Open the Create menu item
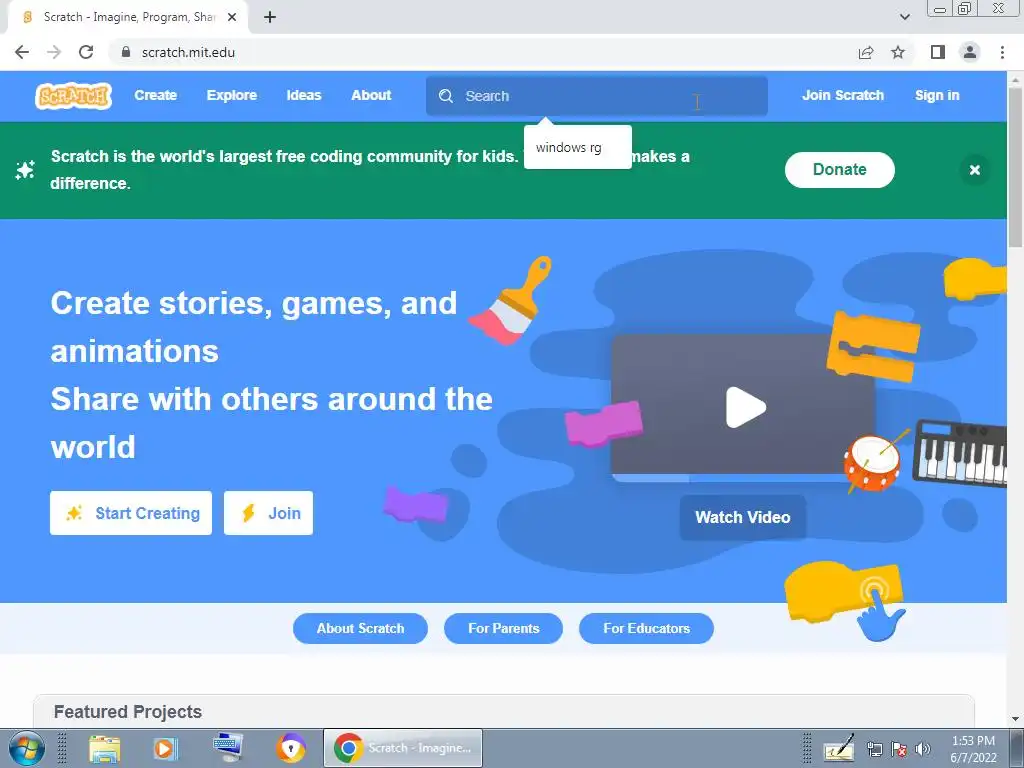The height and width of the screenshot is (768, 1024). click(155, 95)
